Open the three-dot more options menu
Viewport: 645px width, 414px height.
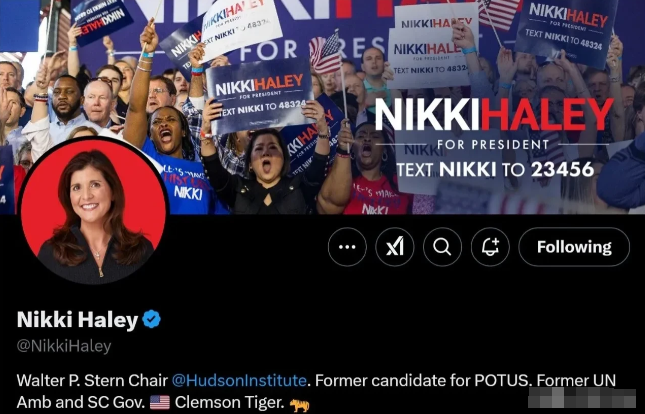[x=347, y=247]
